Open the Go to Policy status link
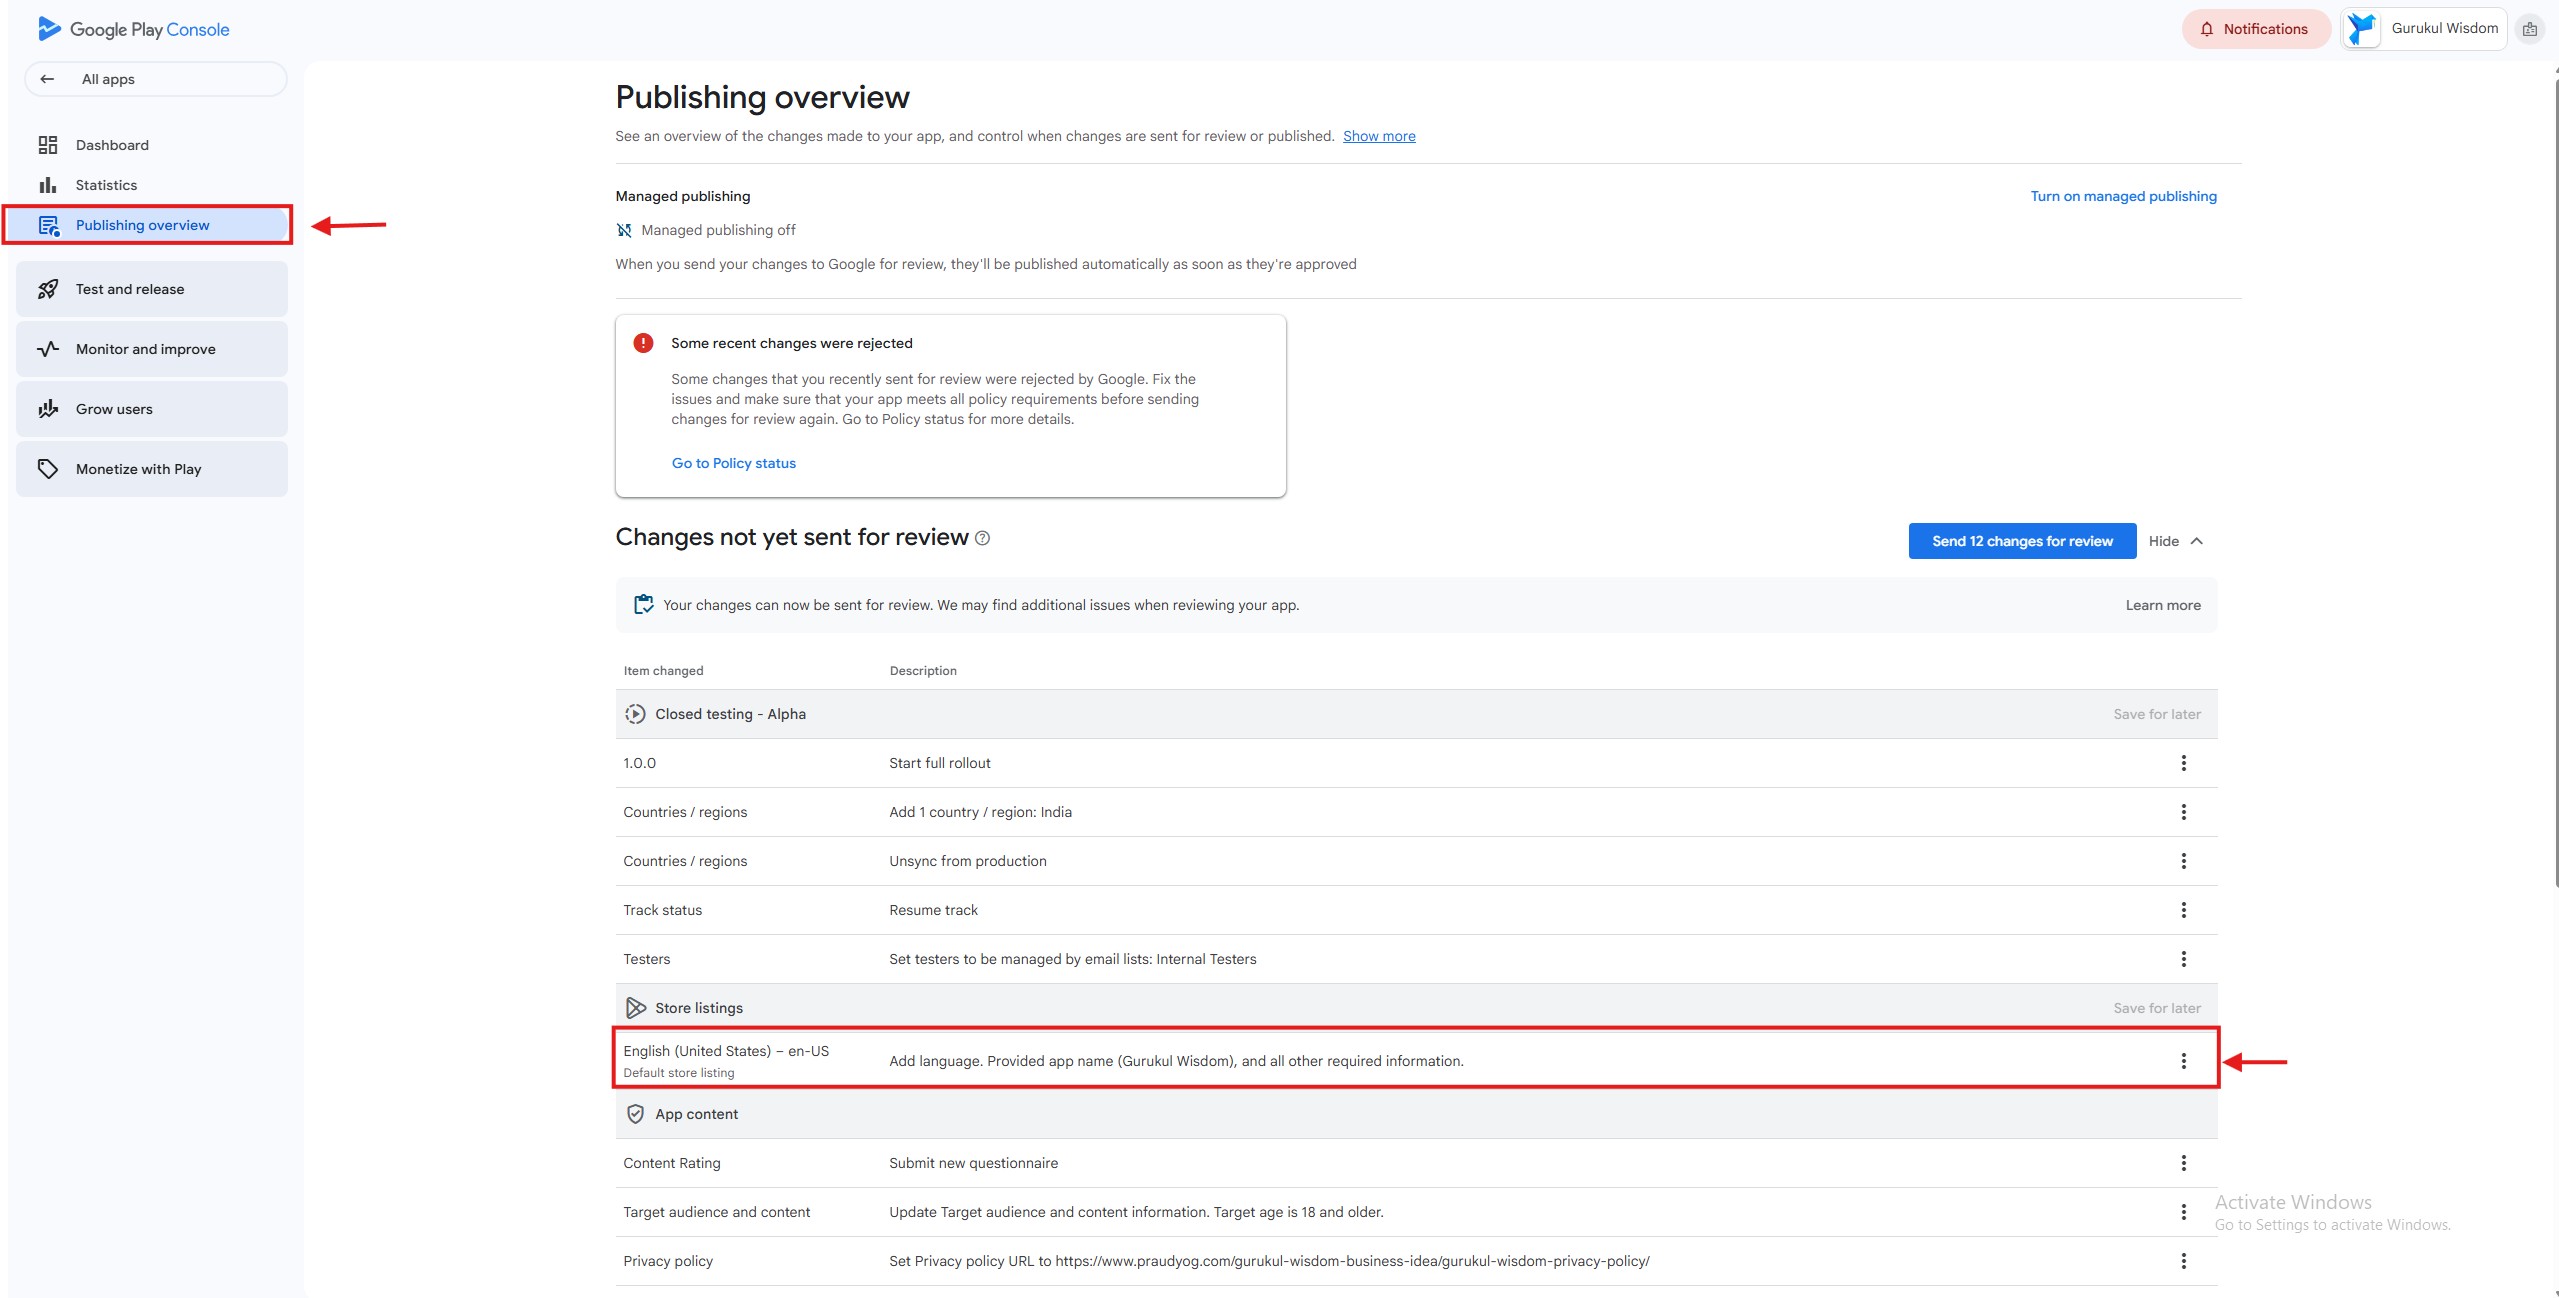The height and width of the screenshot is (1298, 2559). [x=733, y=463]
